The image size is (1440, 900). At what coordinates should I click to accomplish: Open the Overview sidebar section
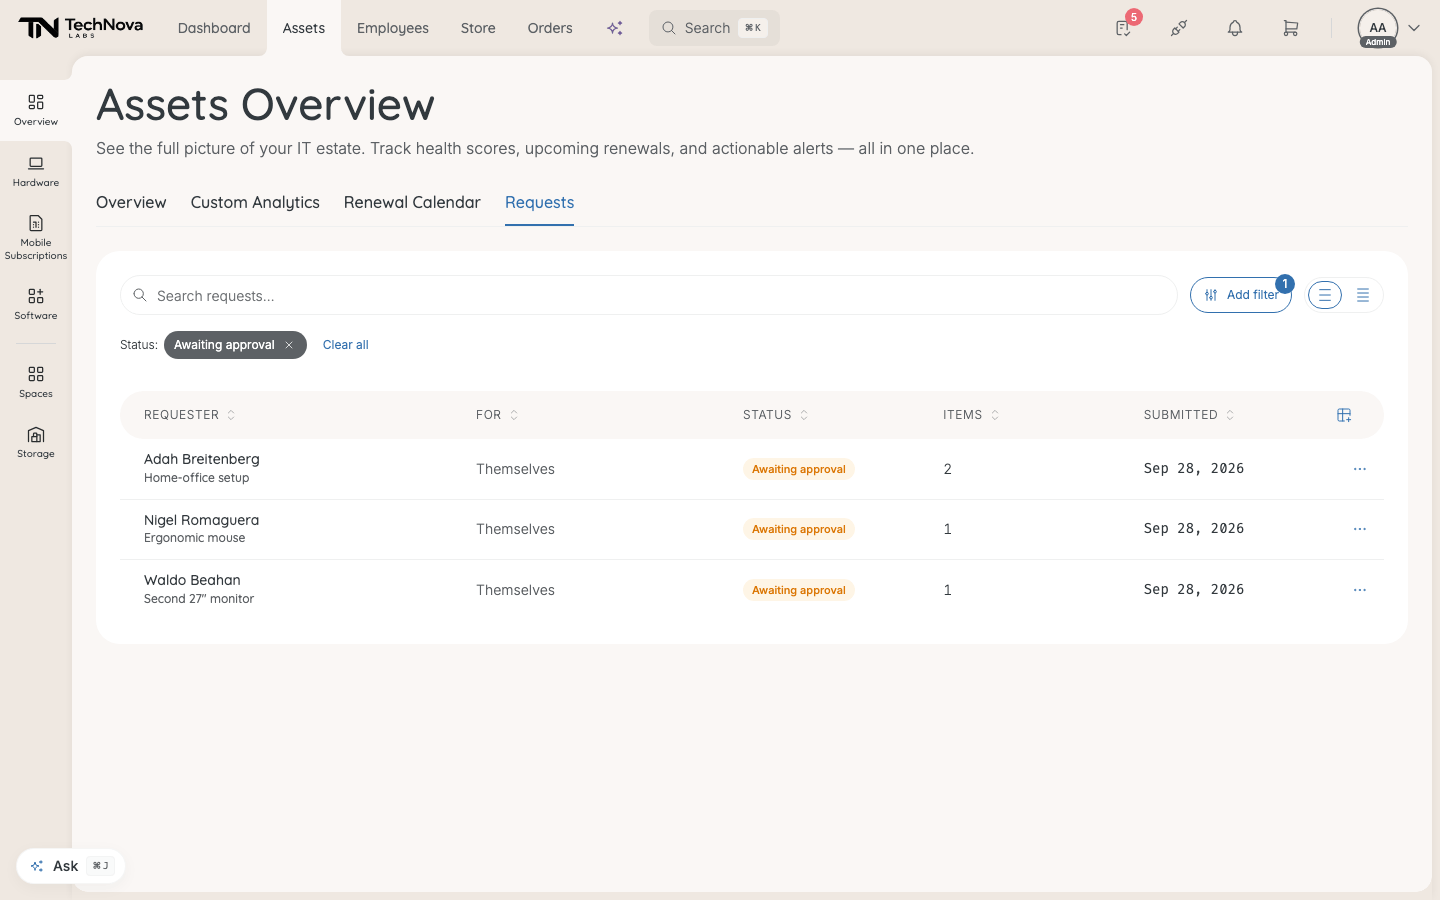(36, 110)
